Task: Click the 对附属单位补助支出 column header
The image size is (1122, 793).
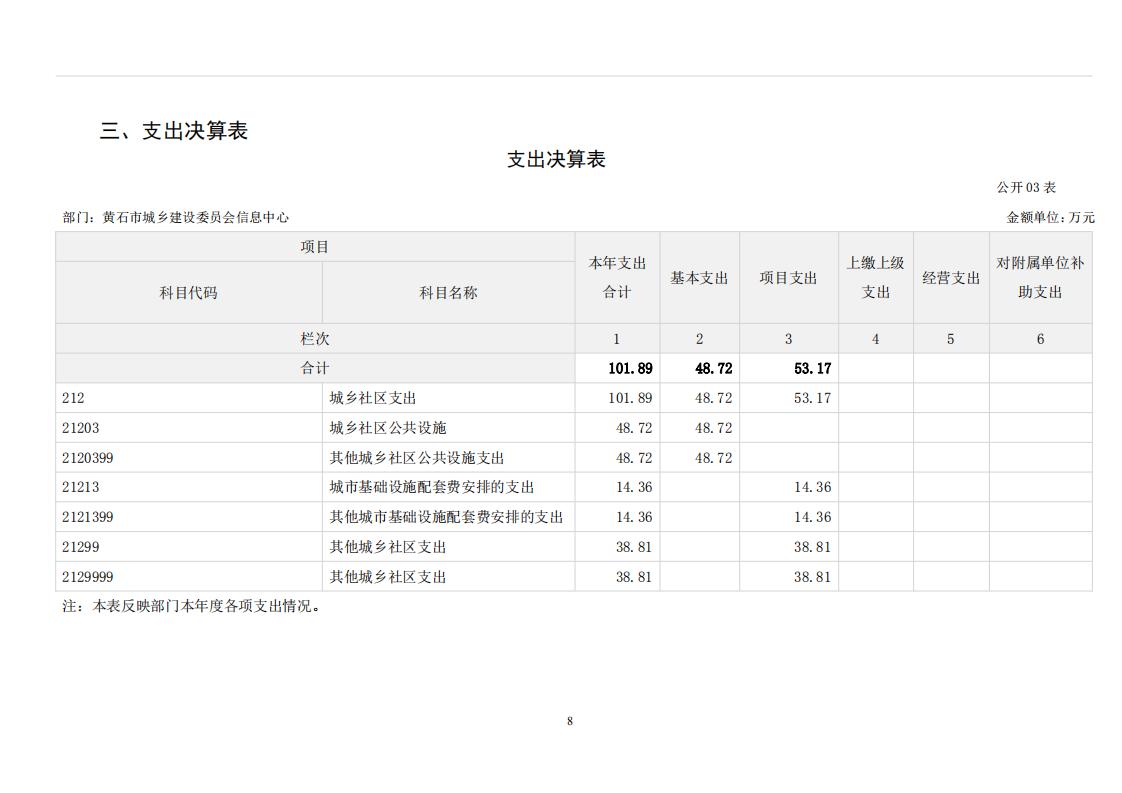Action: [x=1040, y=277]
